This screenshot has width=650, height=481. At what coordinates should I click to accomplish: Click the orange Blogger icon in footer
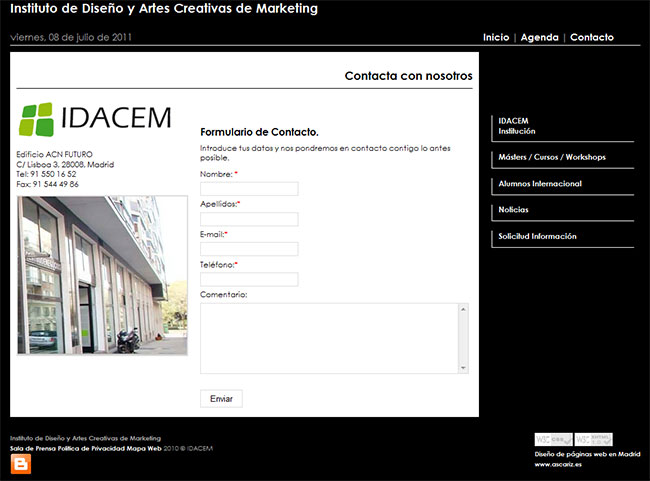[20, 464]
